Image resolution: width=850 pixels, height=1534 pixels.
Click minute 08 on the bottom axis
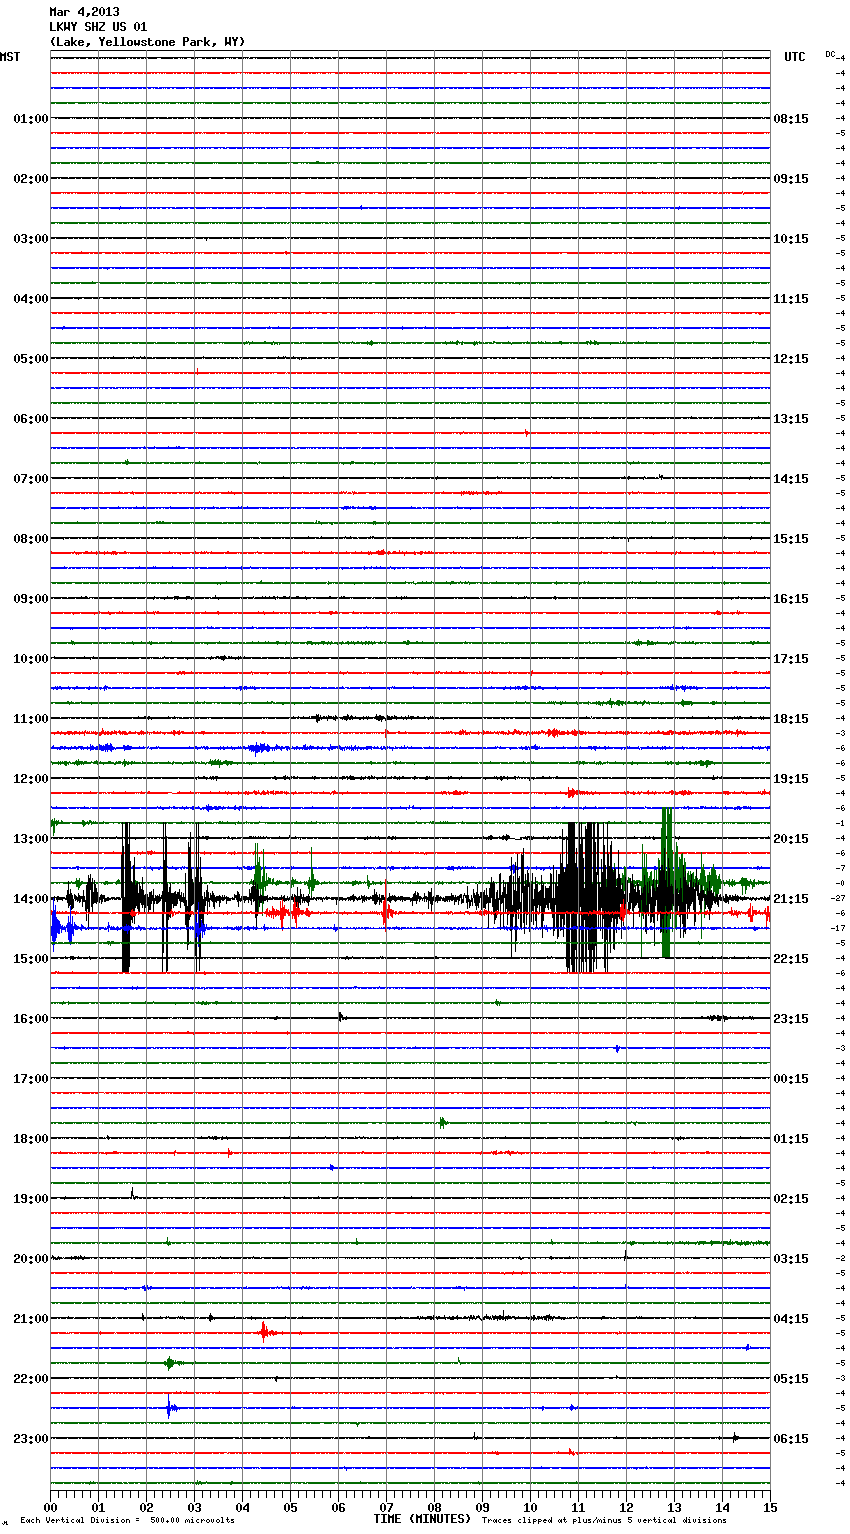[x=434, y=1507]
